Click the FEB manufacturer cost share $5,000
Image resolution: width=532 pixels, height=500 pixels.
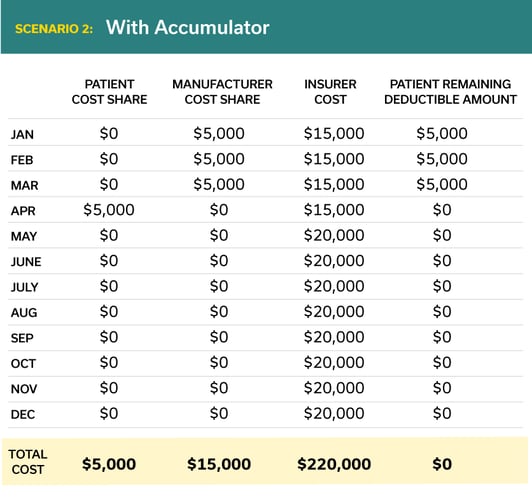click(219, 159)
